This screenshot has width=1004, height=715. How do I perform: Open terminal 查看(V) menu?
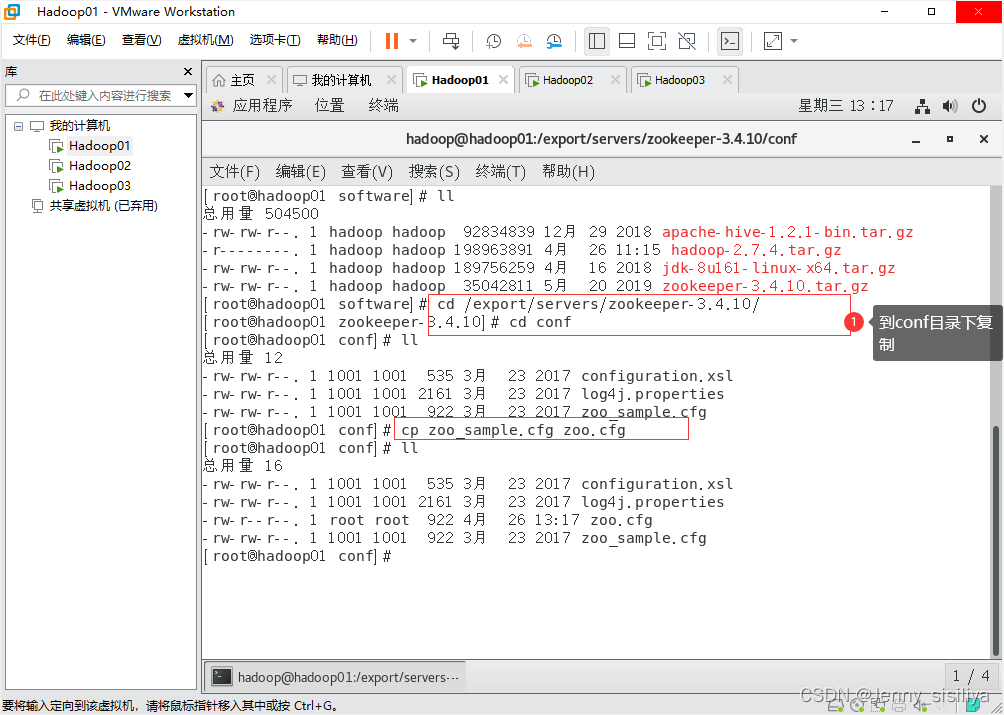367,172
